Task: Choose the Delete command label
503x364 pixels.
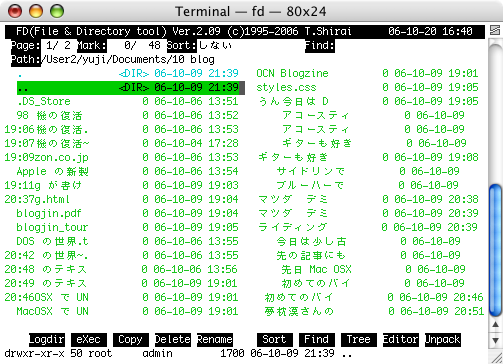Action: pos(173,340)
